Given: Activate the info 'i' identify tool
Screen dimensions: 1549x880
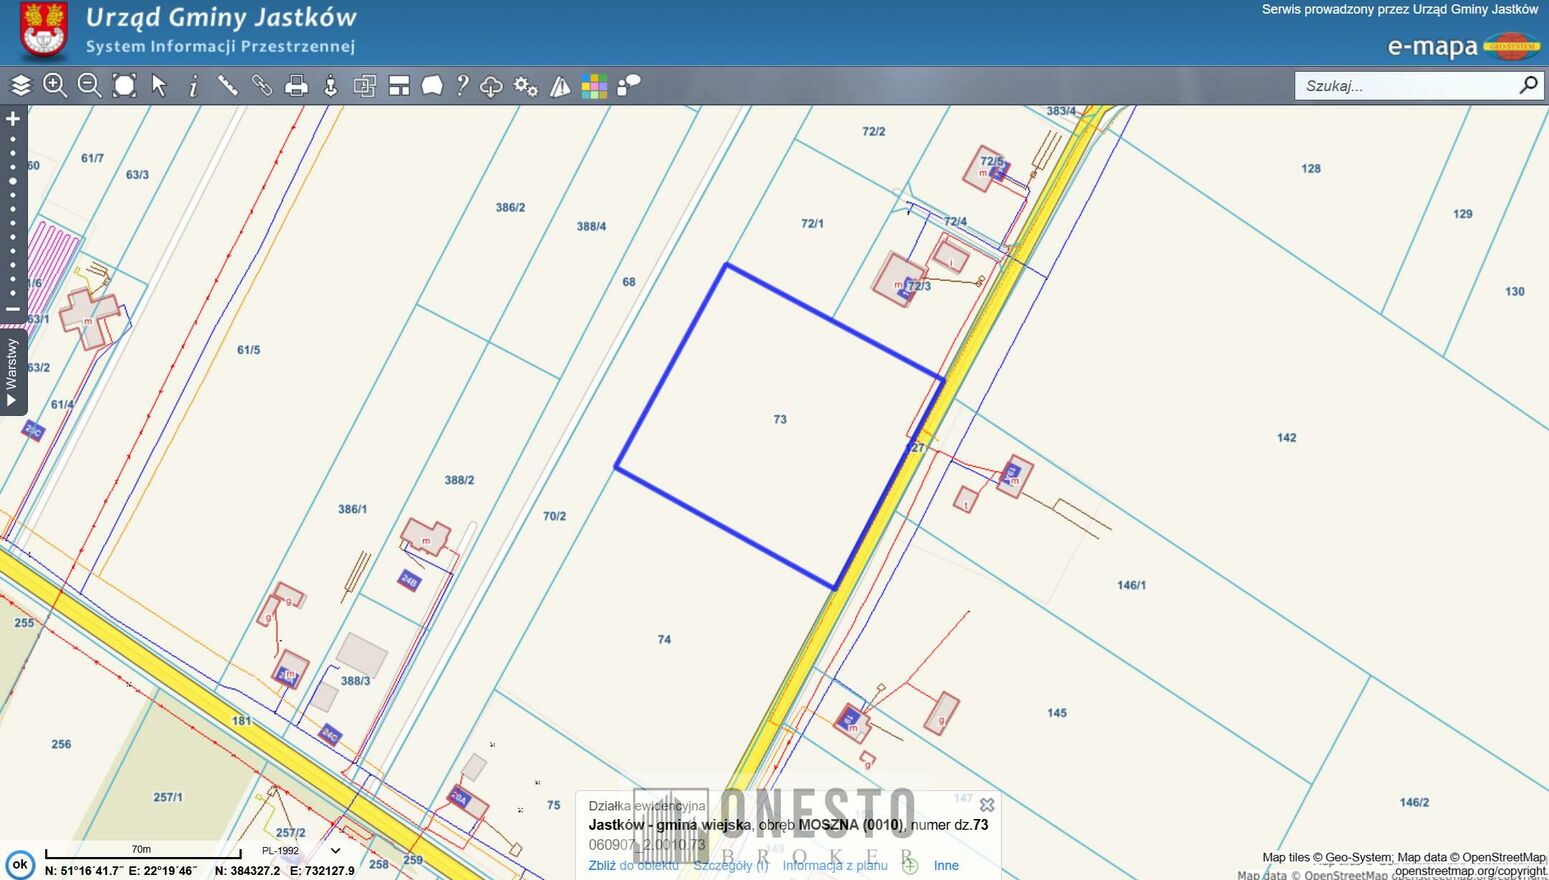Looking at the screenshot, I should point(193,86).
